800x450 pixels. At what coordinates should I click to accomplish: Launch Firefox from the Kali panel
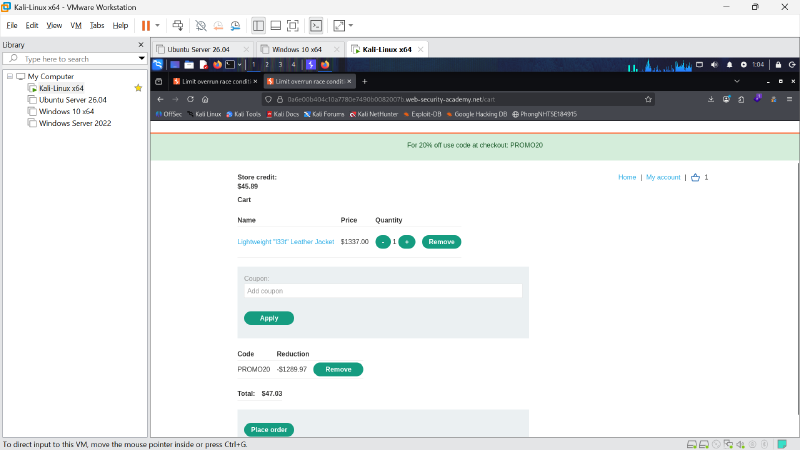217,65
